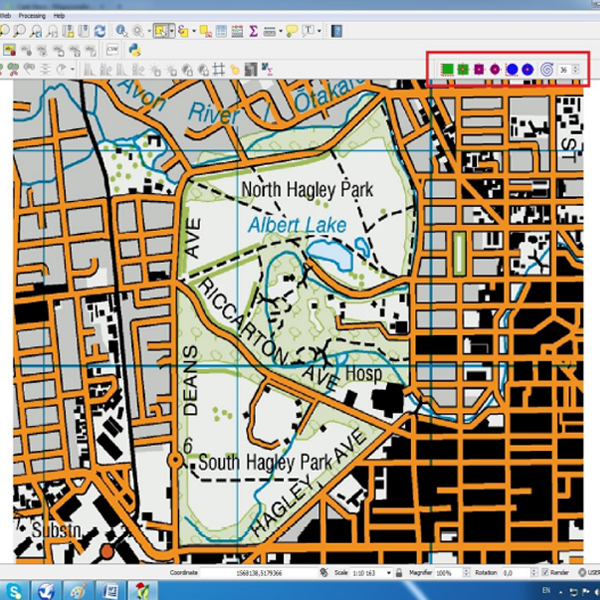Click the purple square with center tool
600x600 pixels.
(479, 69)
